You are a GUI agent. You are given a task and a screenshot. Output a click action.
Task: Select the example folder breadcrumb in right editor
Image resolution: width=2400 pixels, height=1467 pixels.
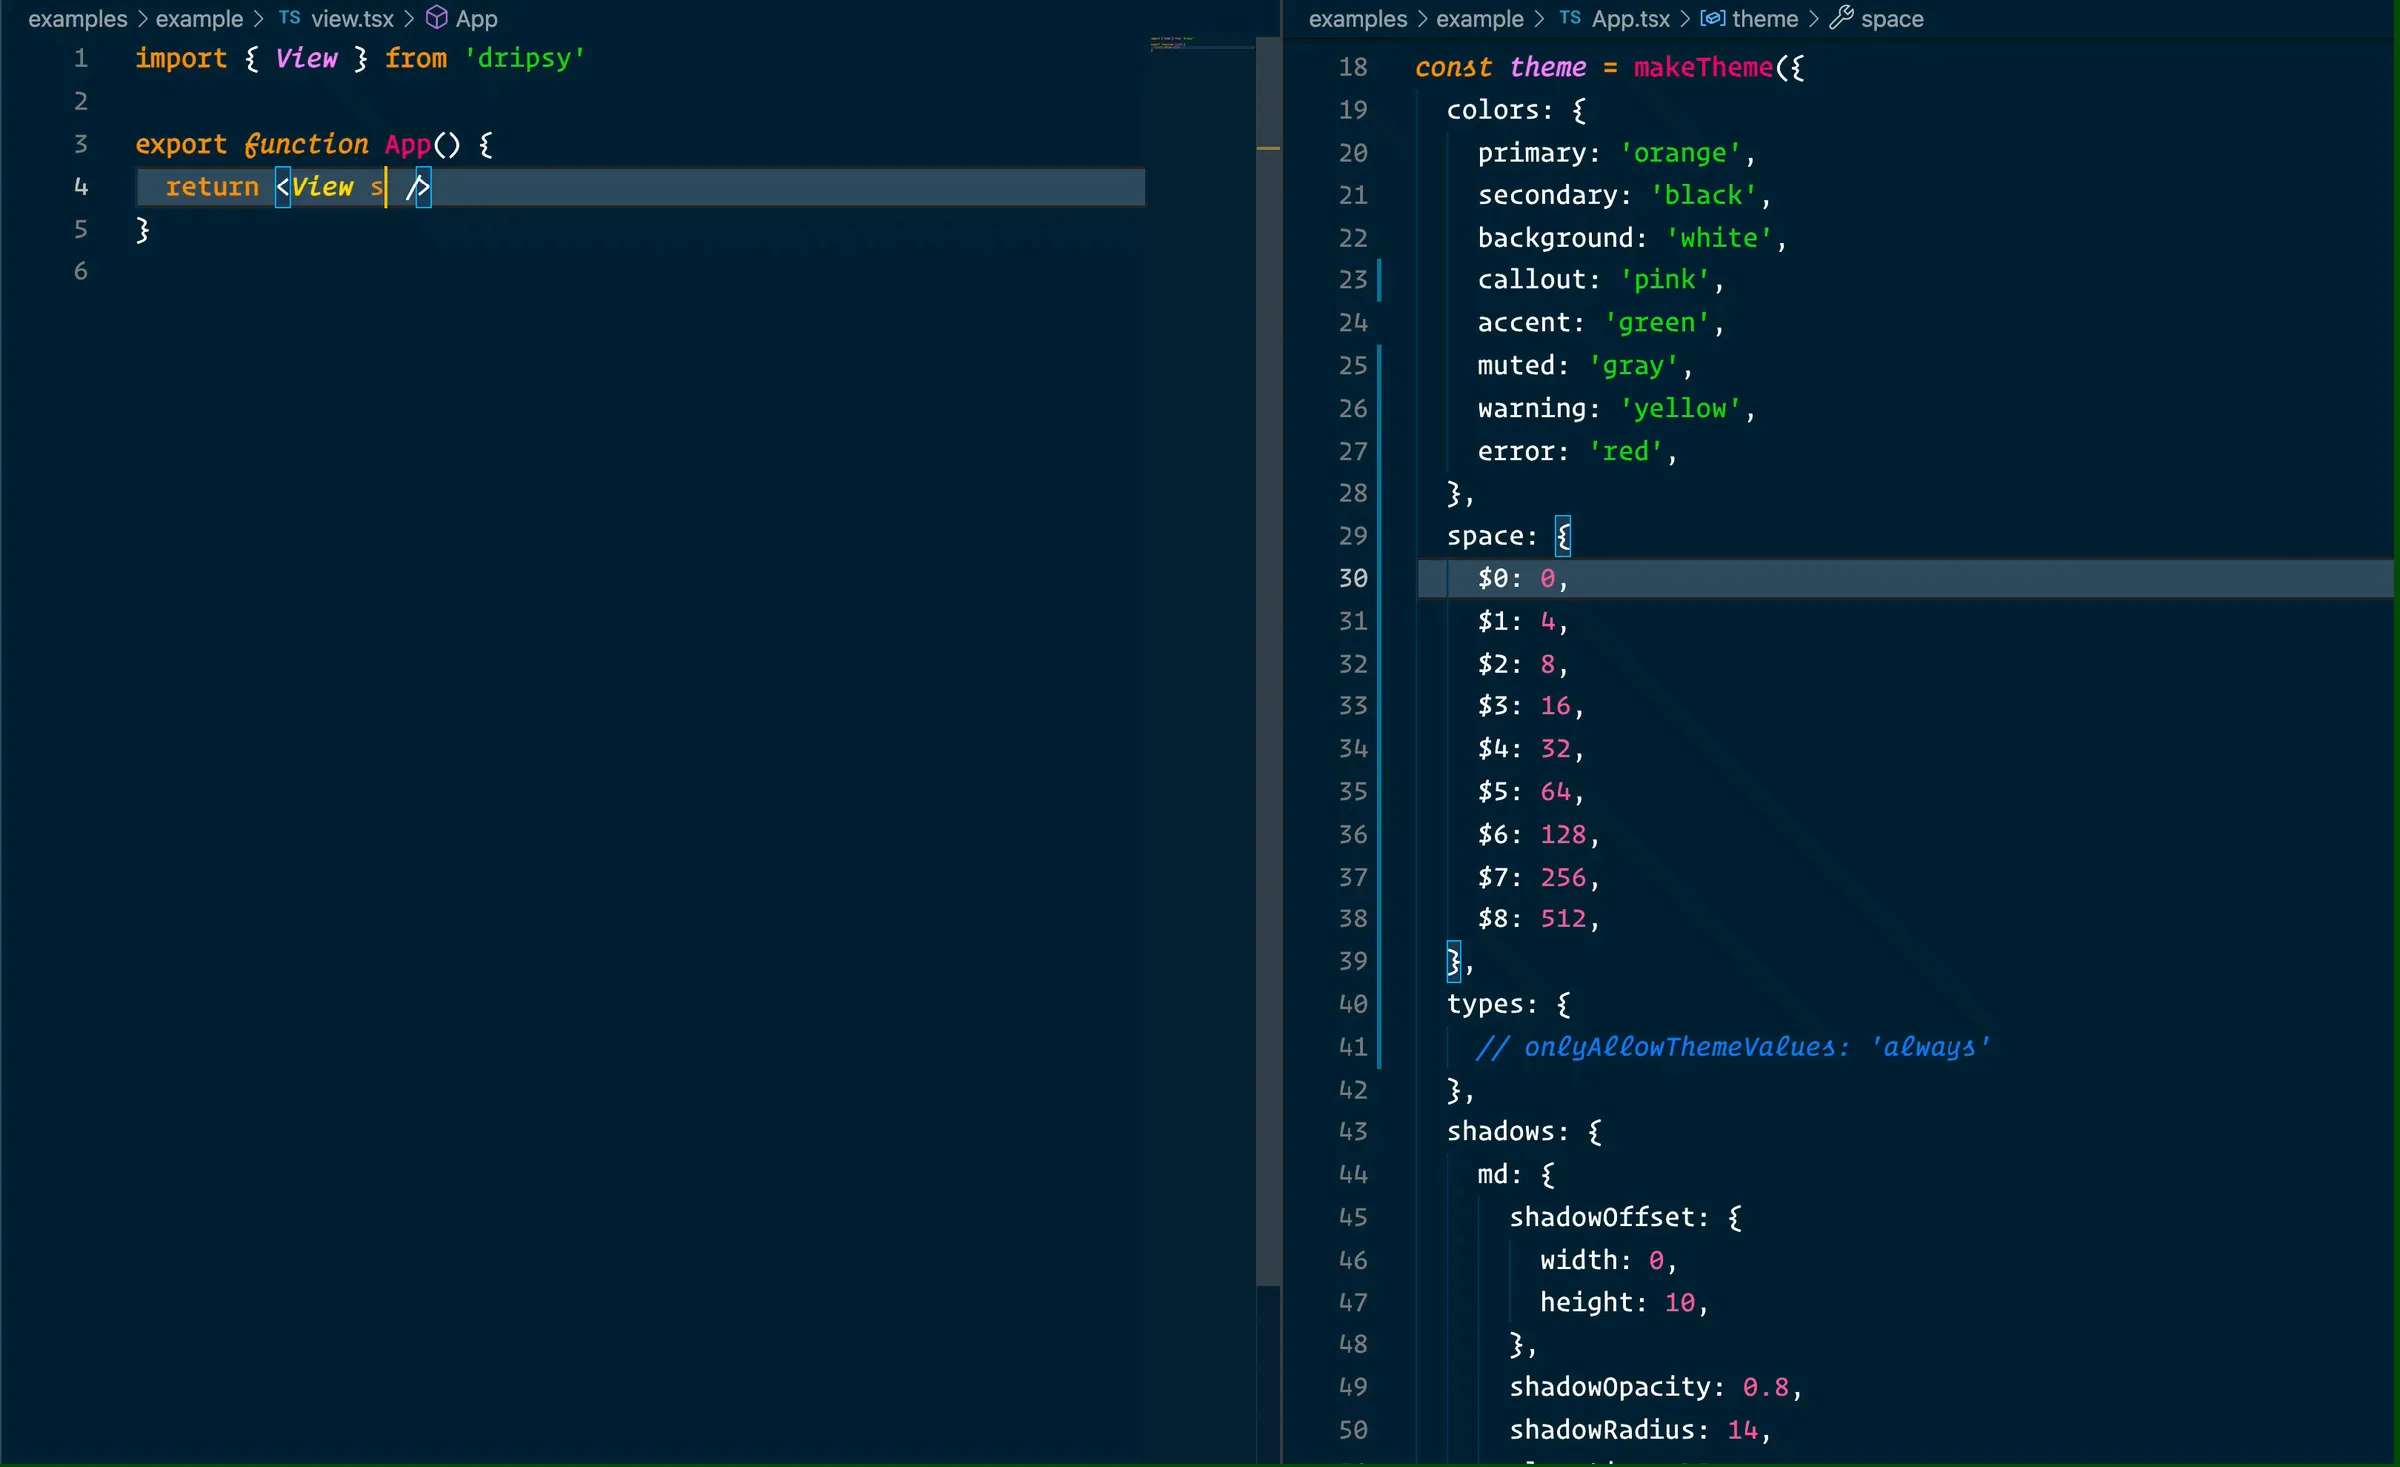point(1480,19)
